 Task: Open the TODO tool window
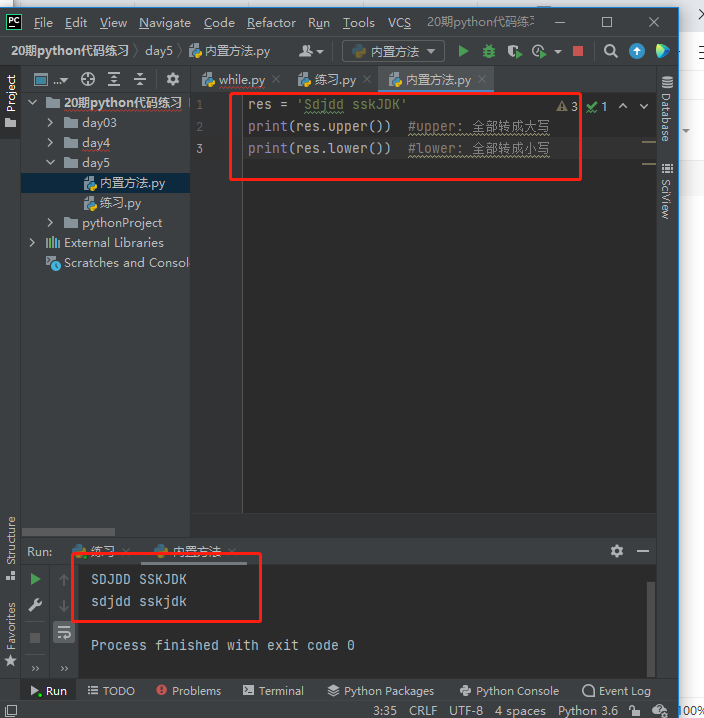111,691
